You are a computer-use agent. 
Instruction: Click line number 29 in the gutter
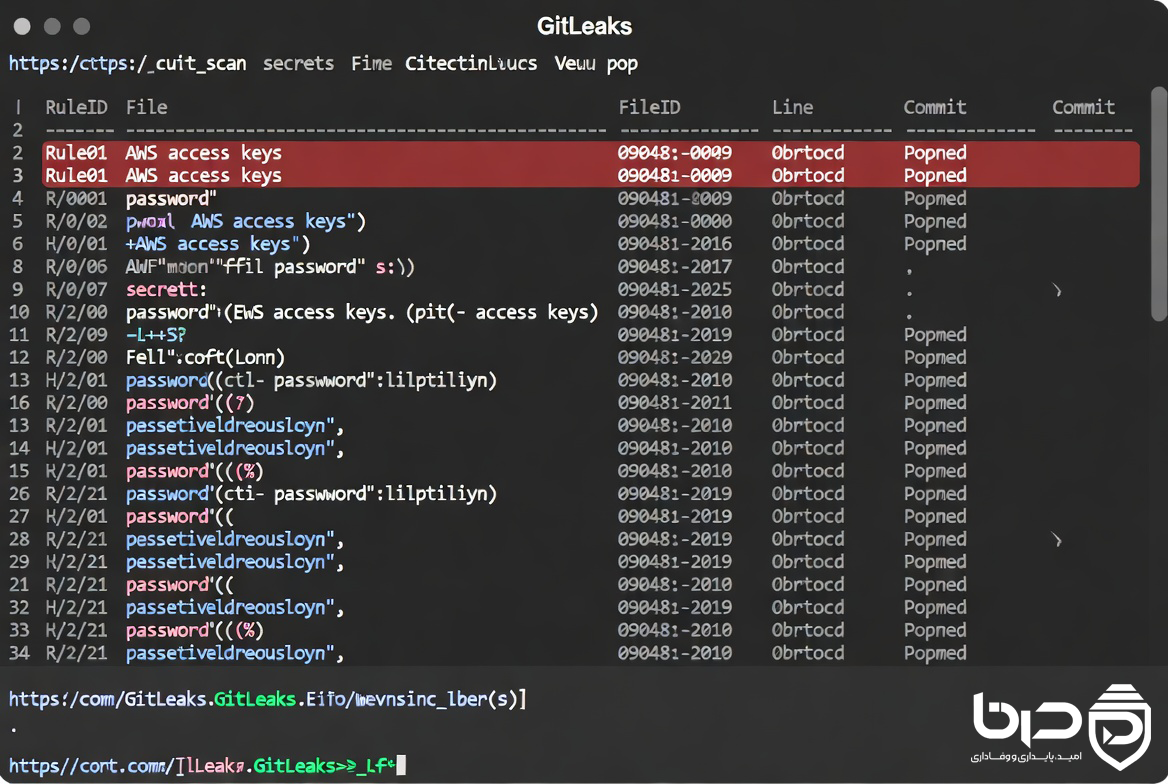point(19,563)
